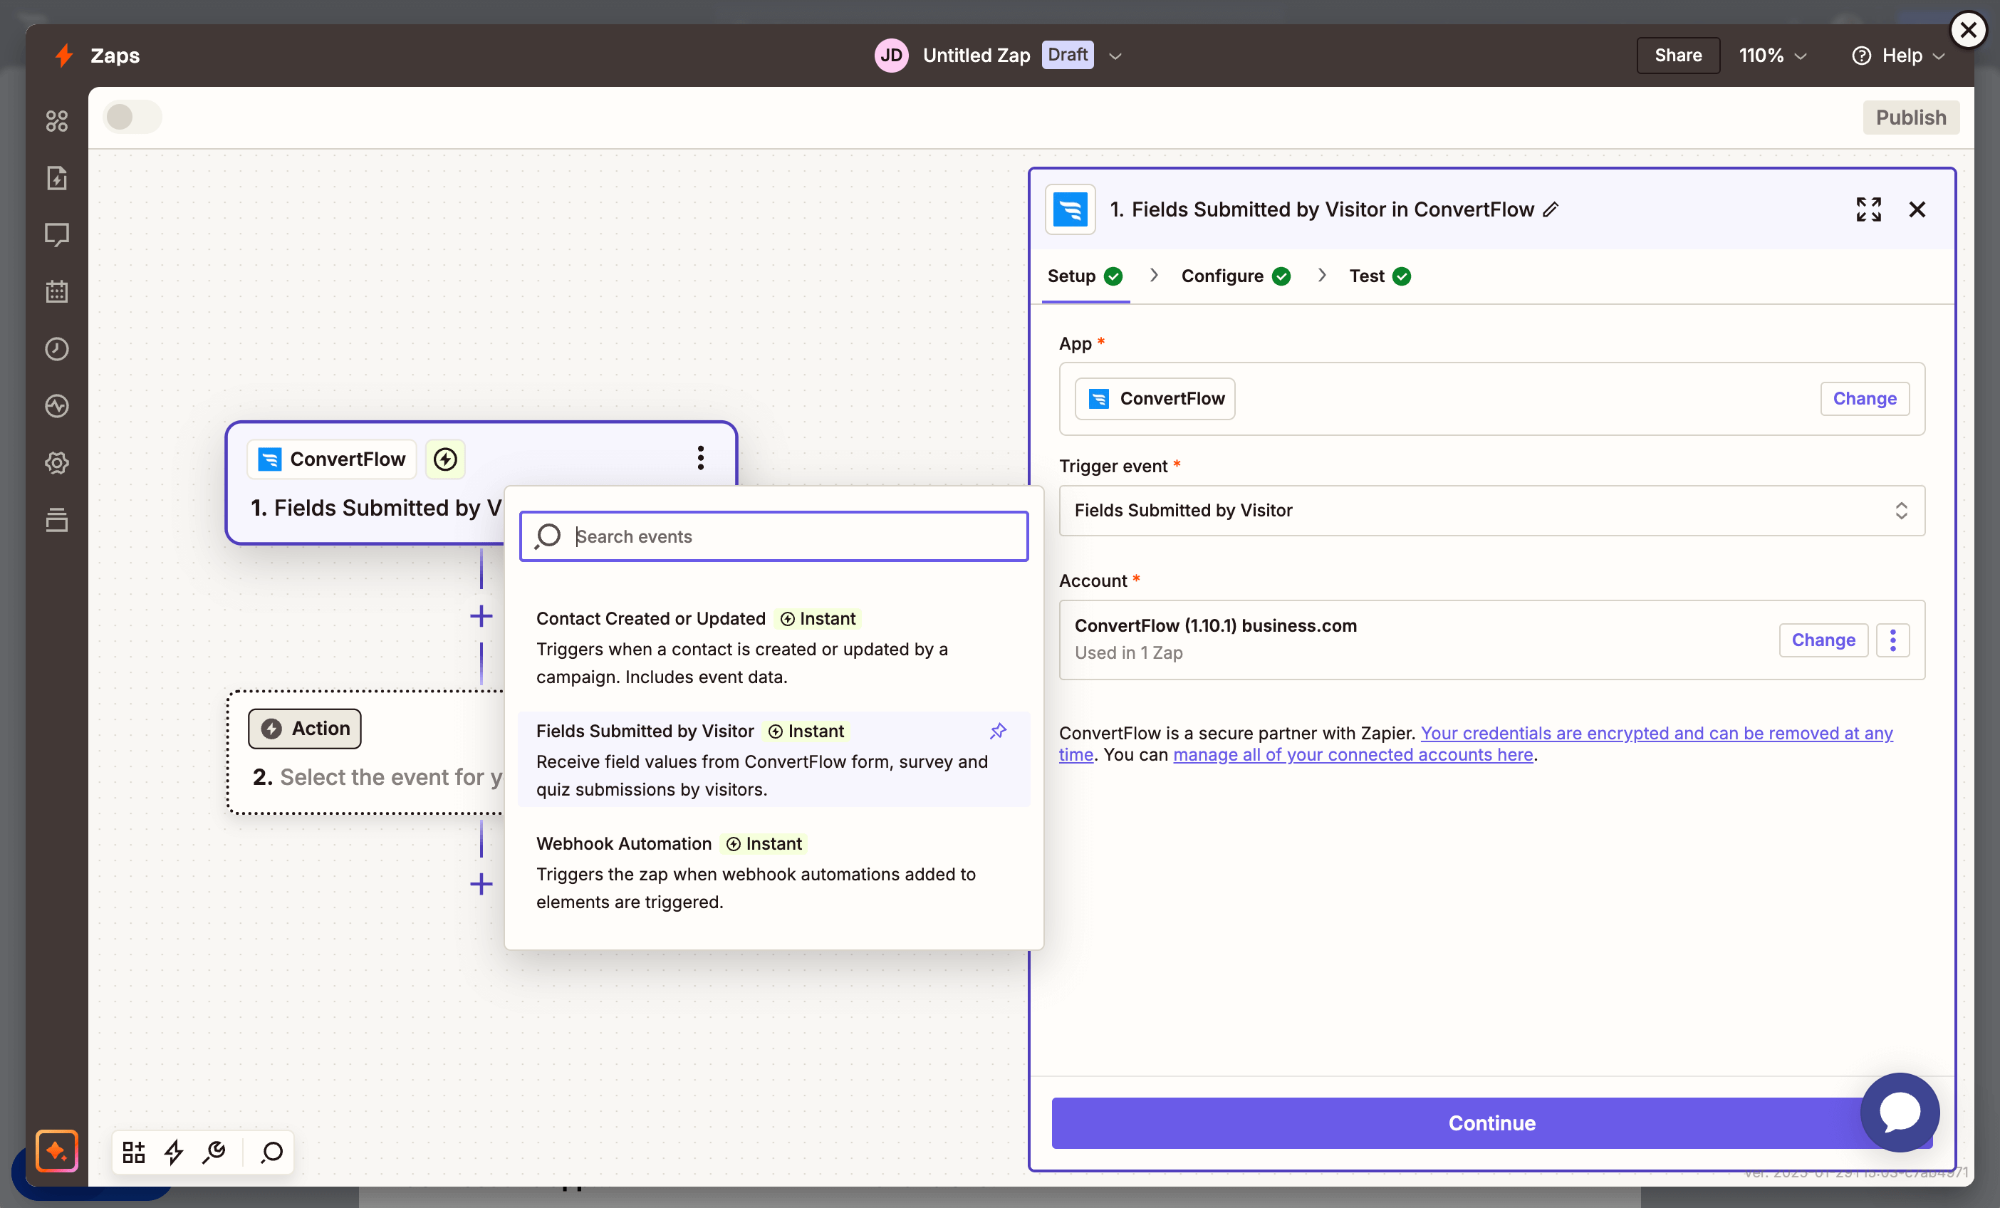Viewport: 2000px width, 1208px height.
Task: Expand the step panel to fullscreen
Action: coord(1869,209)
